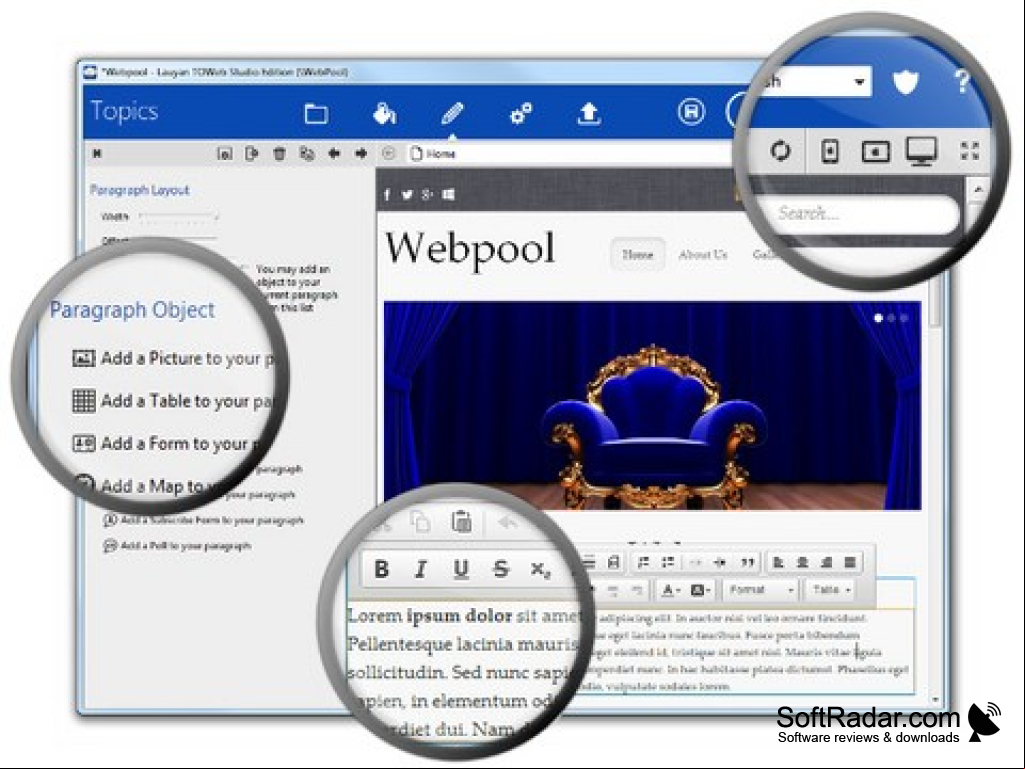Refresh the preview with the circular arrows icon
Image resolution: width=1025 pixels, height=769 pixels.
coord(780,151)
